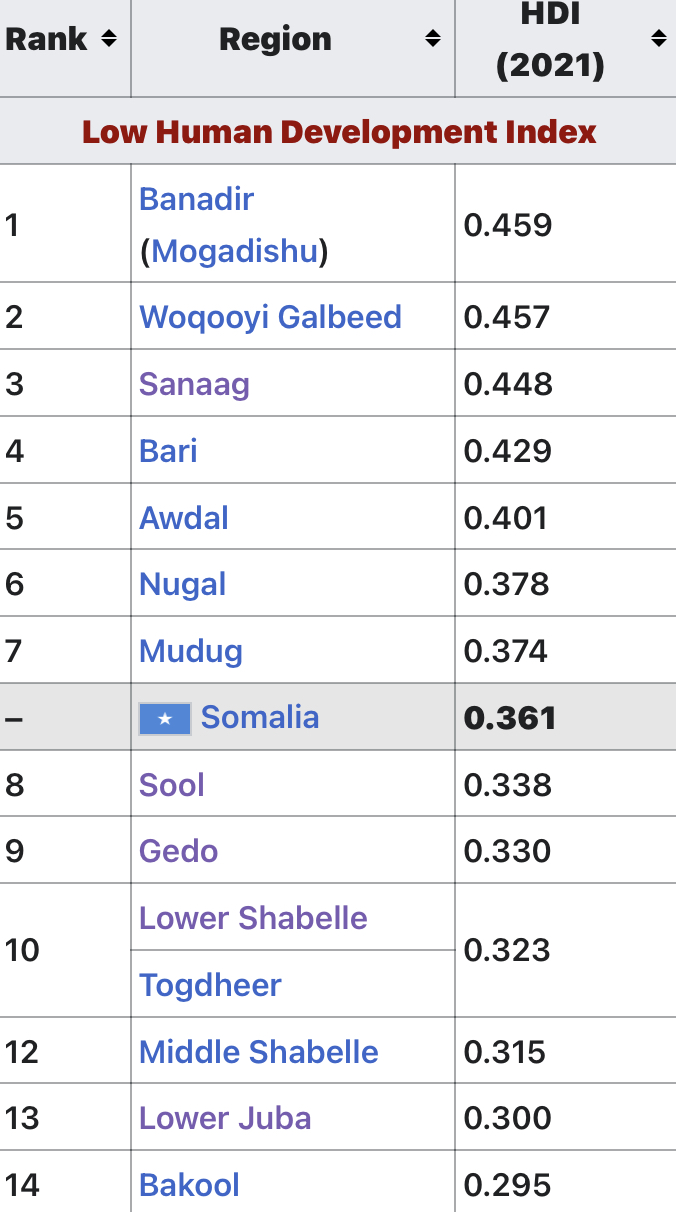Image resolution: width=676 pixels, height=1212 pixels.
Task: Open the Somalia country link
Action: 260,717
